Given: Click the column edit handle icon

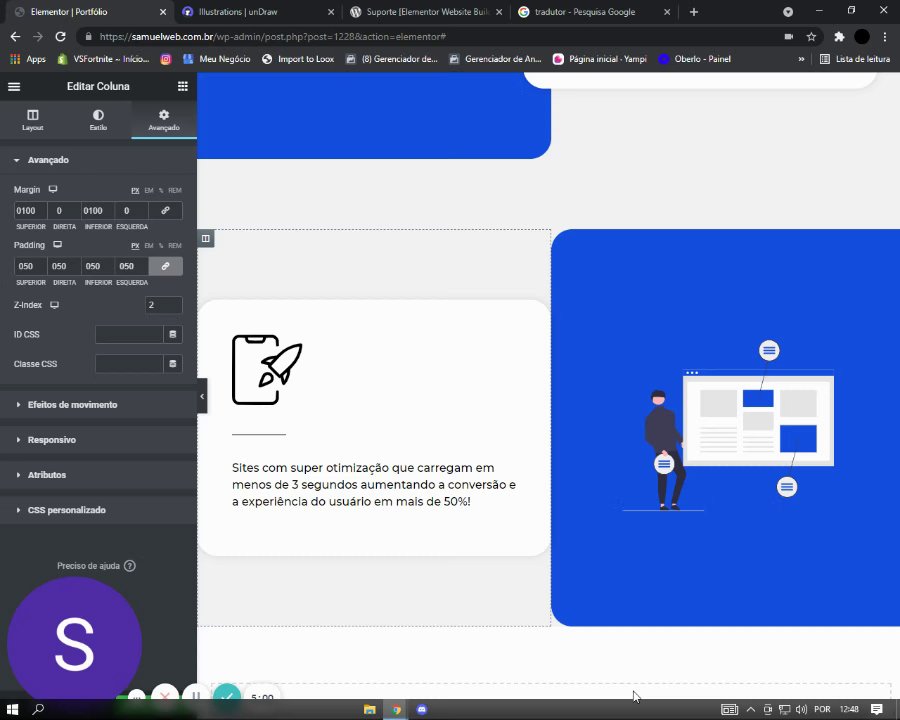Looking at the screenshot, I should point(205,238).
